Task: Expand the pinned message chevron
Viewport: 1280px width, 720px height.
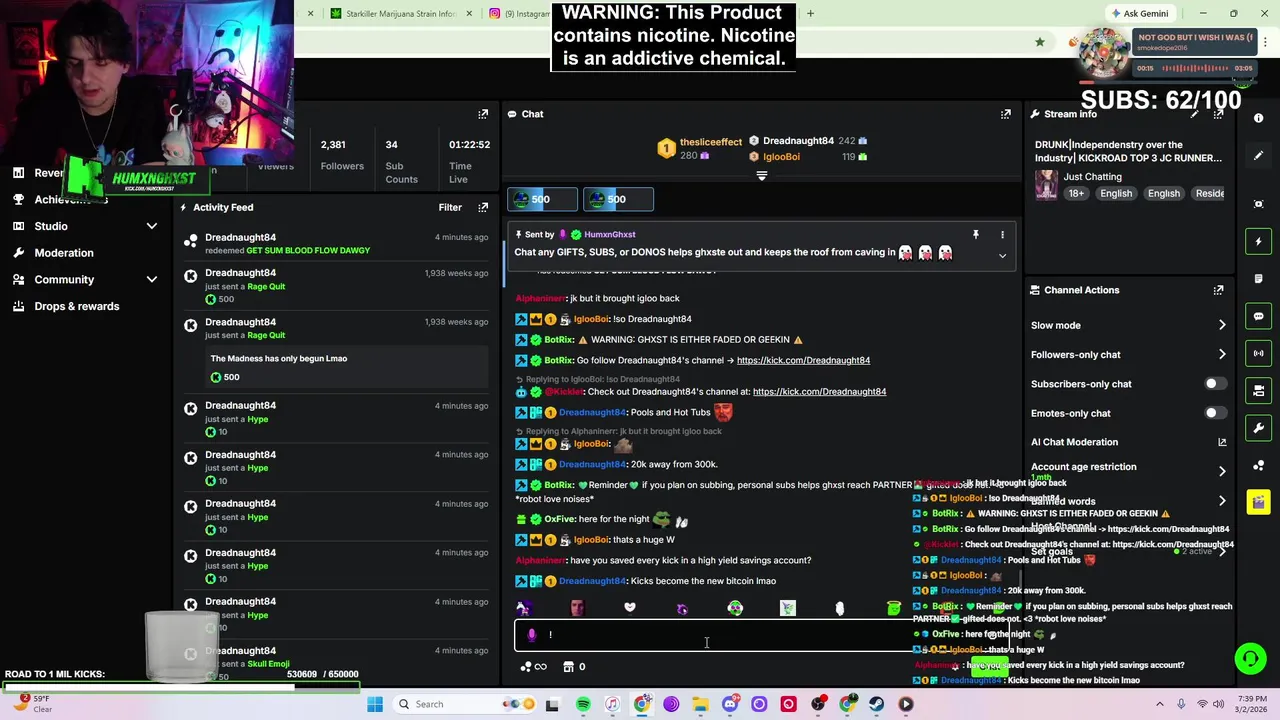Action: [1002, 256]
